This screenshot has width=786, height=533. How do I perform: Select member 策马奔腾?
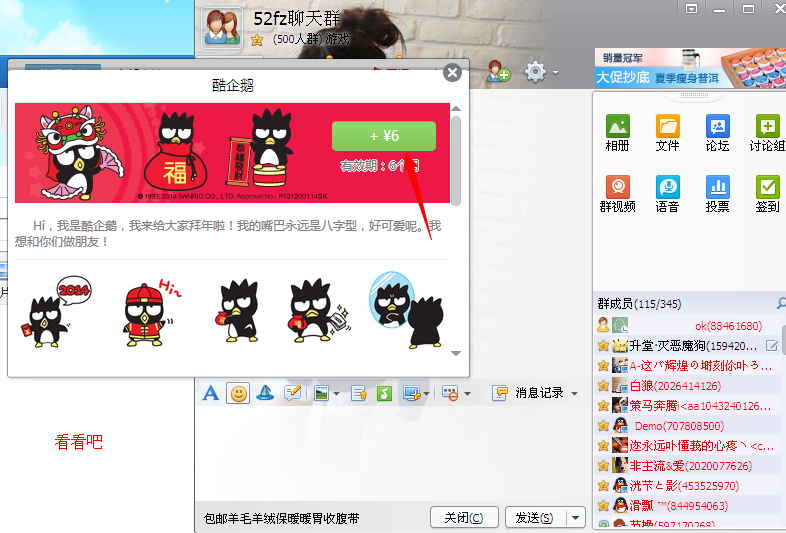coord(687,406)
